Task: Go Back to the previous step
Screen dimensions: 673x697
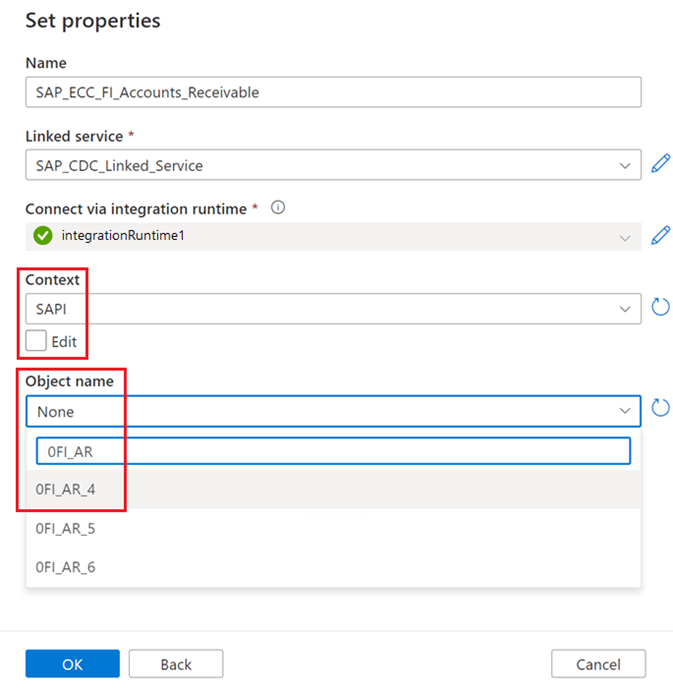Action: coord(176,664)
